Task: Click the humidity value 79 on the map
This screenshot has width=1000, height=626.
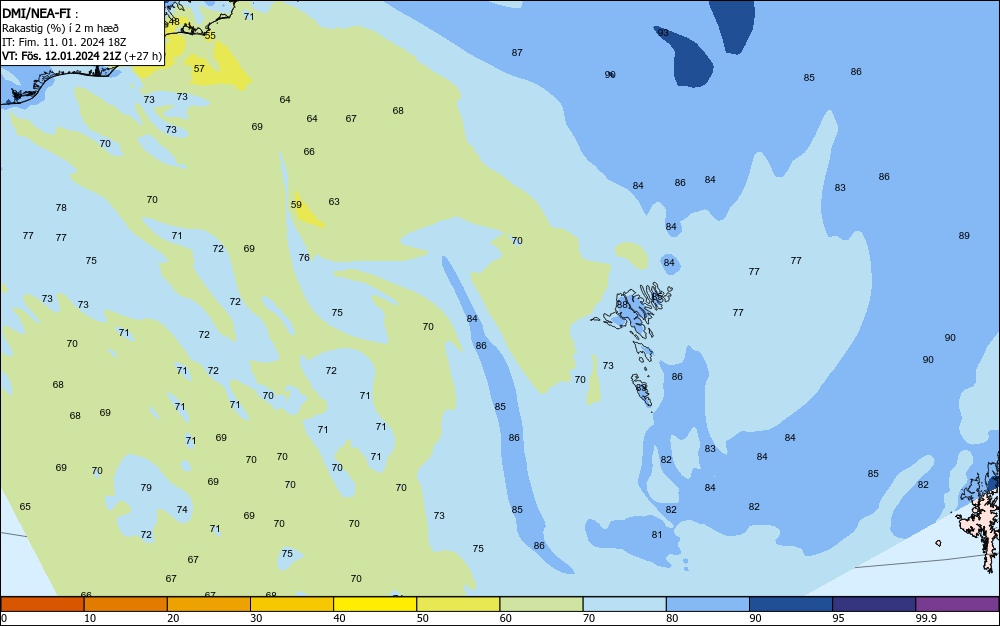Action: click(146, 487)
